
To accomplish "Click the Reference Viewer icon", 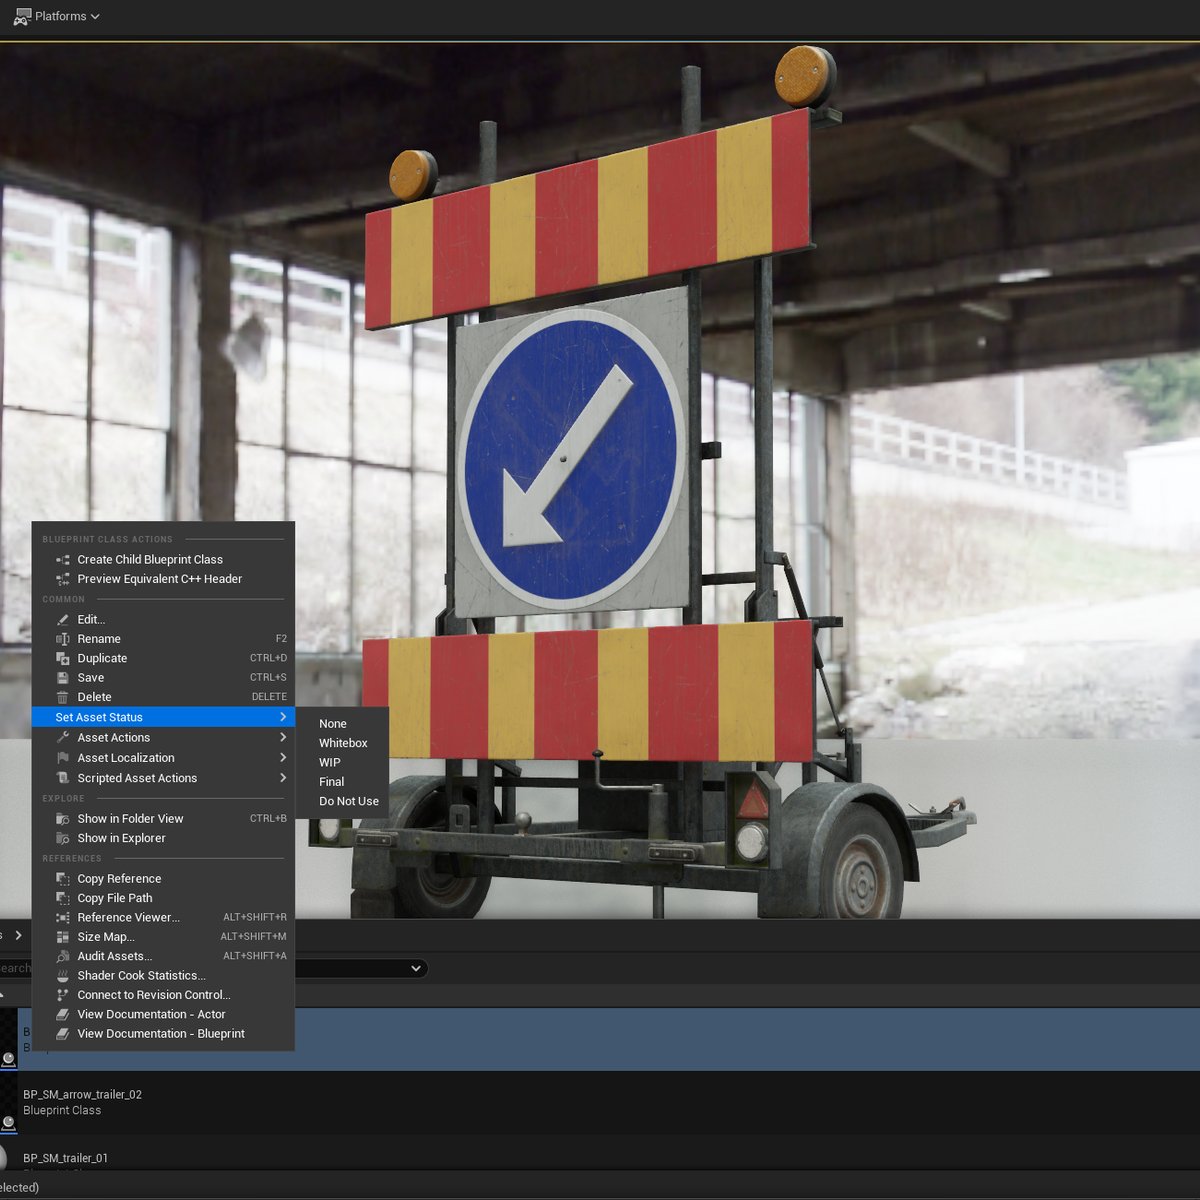I will (x=63, y=918).
